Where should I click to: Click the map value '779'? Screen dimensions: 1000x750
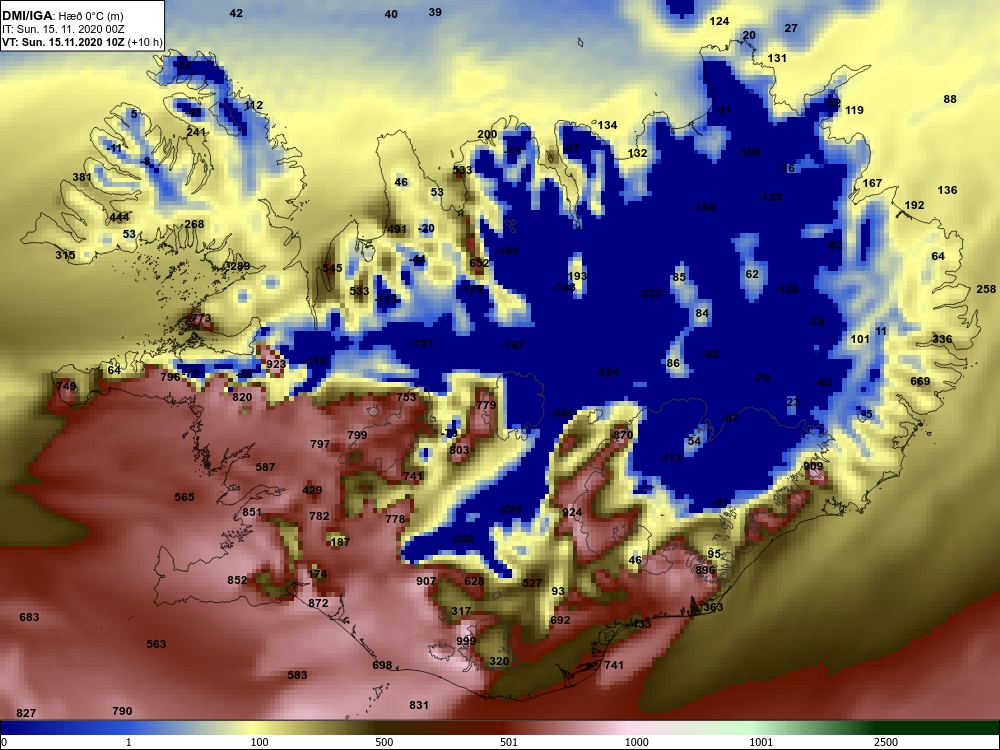click(x=486, y=406)
